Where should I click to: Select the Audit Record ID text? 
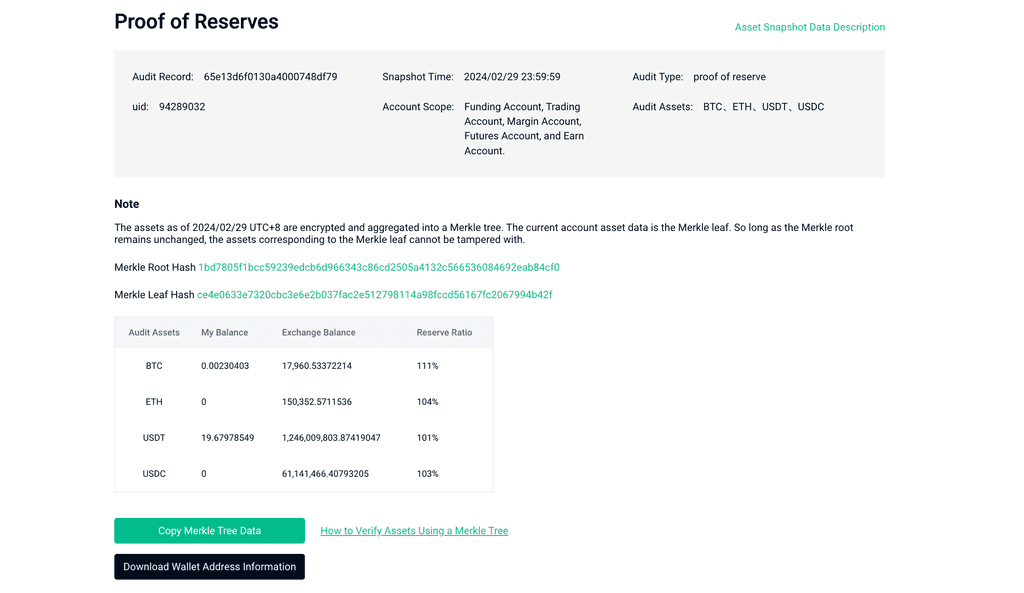tap(270, 76)
